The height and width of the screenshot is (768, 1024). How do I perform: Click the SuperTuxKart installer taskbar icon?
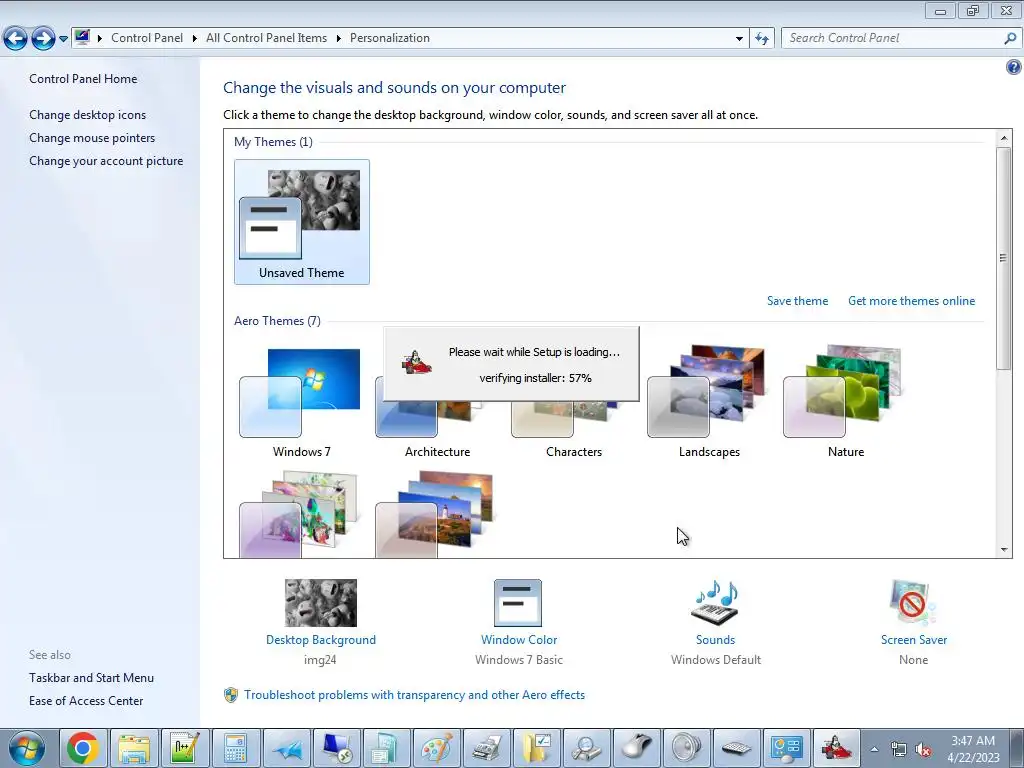(x=837, y=748)
